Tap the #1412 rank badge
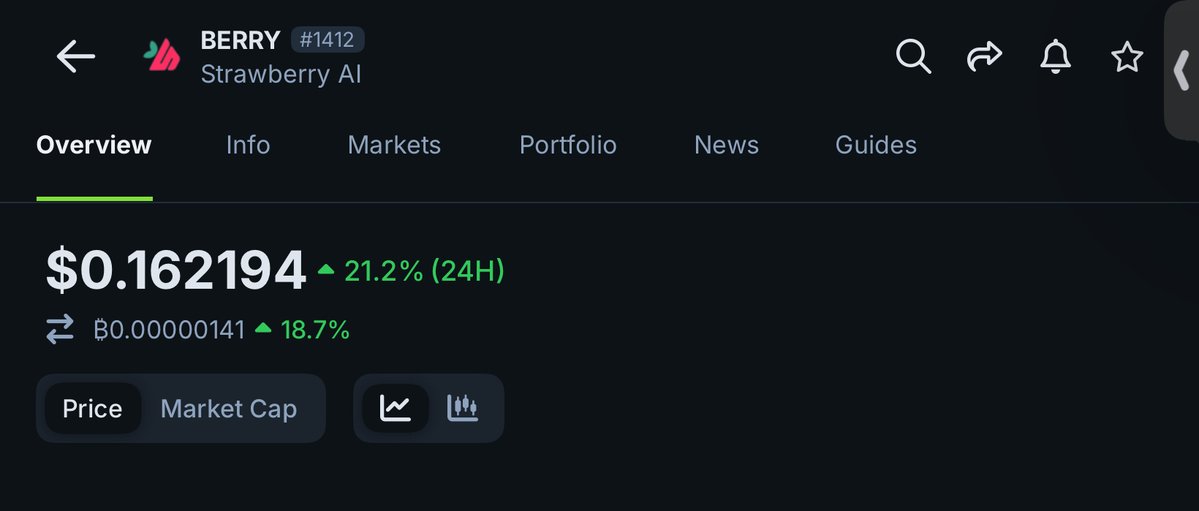The width and height of the screenshot is (1199, 511). tap(327, 40)
